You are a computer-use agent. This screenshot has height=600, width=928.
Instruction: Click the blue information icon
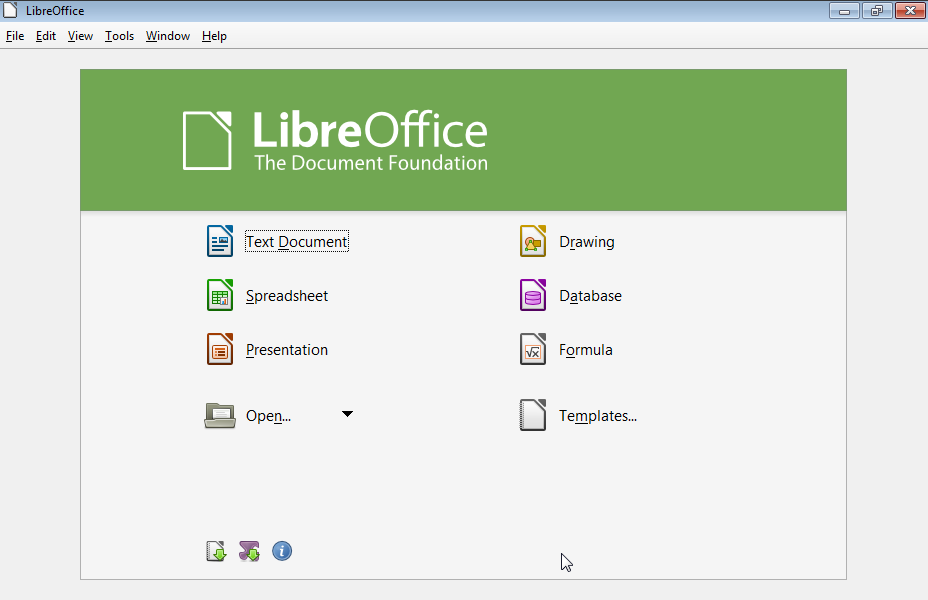tap(282, 551)
